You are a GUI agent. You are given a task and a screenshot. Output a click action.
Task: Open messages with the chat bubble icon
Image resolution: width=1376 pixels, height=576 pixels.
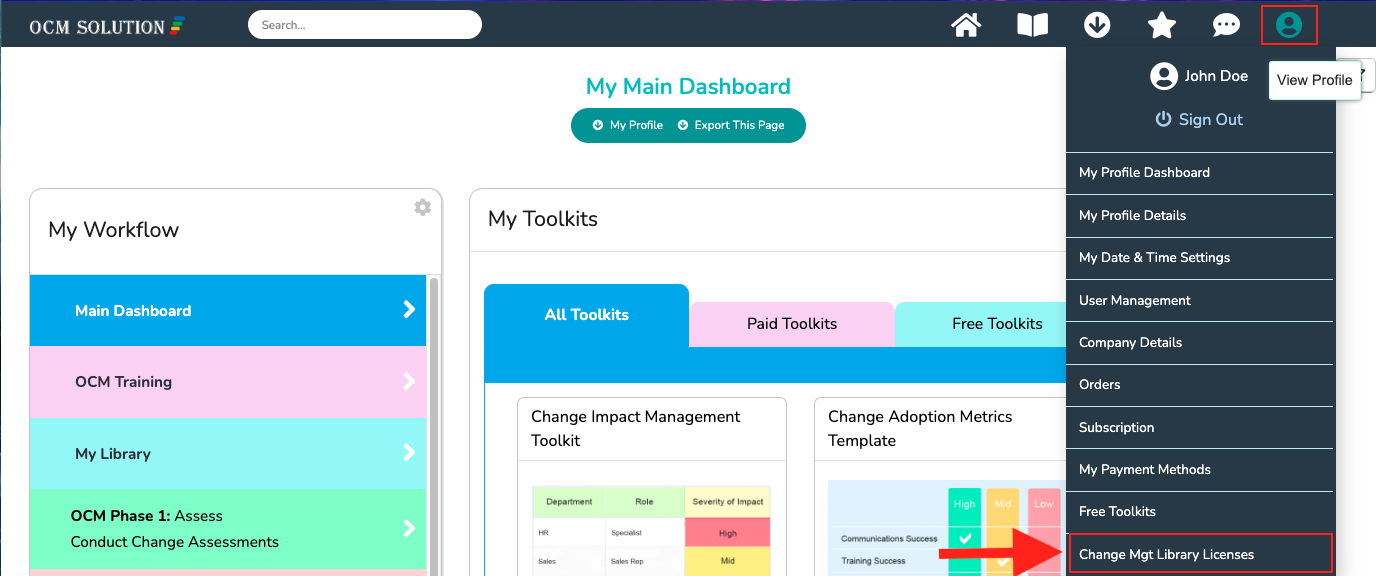click(x=1226, y=24)
